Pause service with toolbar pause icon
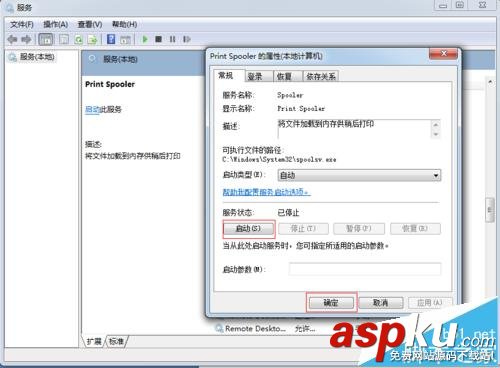This screenshot has height=368, width=500. coord(172,39)
